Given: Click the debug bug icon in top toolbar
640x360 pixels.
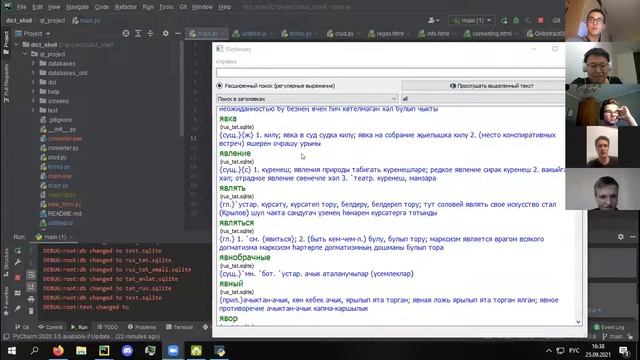Looking at the screenshot, I should (x=516, y=20).
